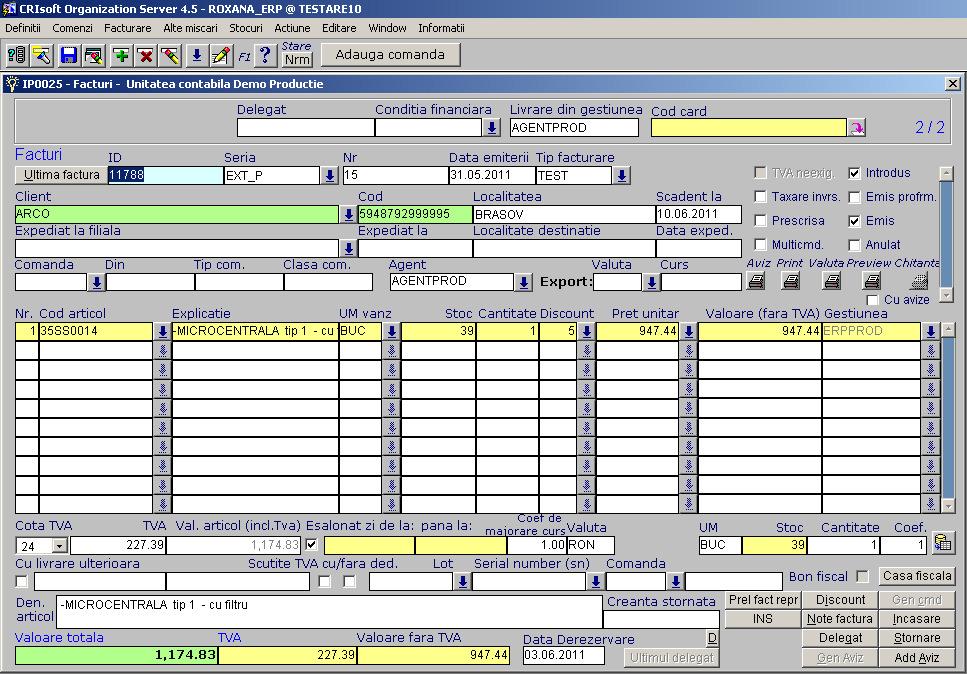Open the Export Valuta dropdown arrow
This screenshot has width=967, height=674.
click(651, 282)
